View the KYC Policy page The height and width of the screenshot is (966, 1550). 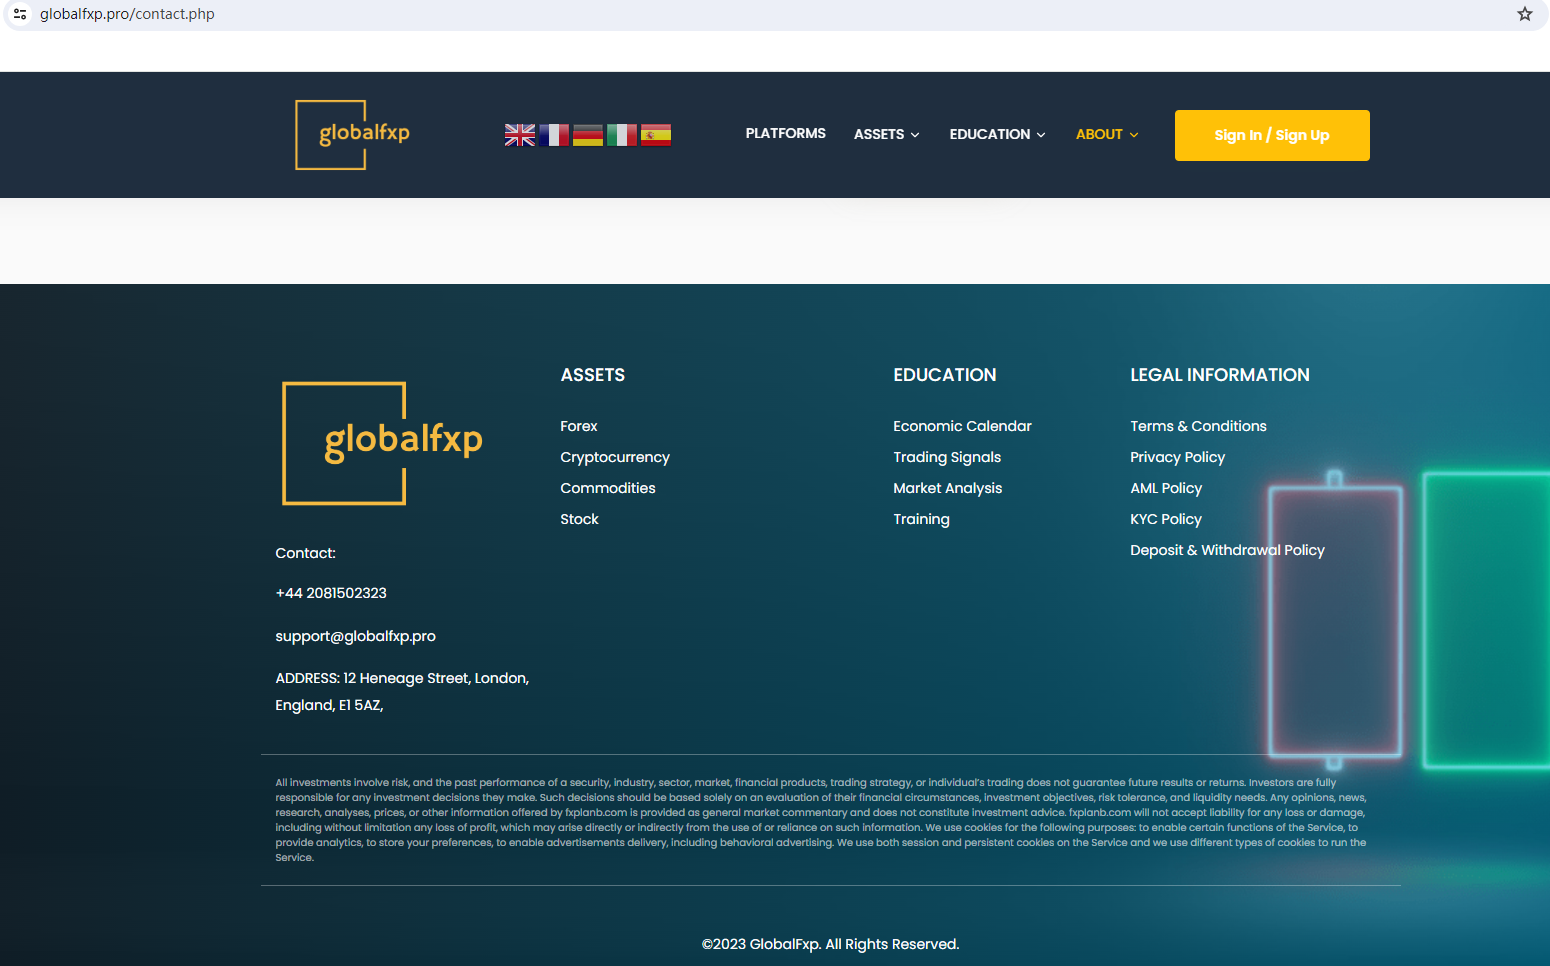pos(1166,519)
